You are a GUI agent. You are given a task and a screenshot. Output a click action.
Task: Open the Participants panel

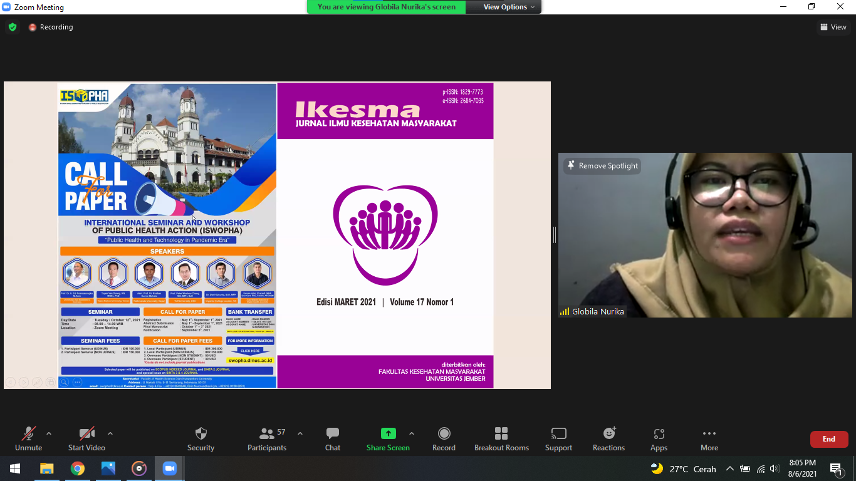(266, 436)
